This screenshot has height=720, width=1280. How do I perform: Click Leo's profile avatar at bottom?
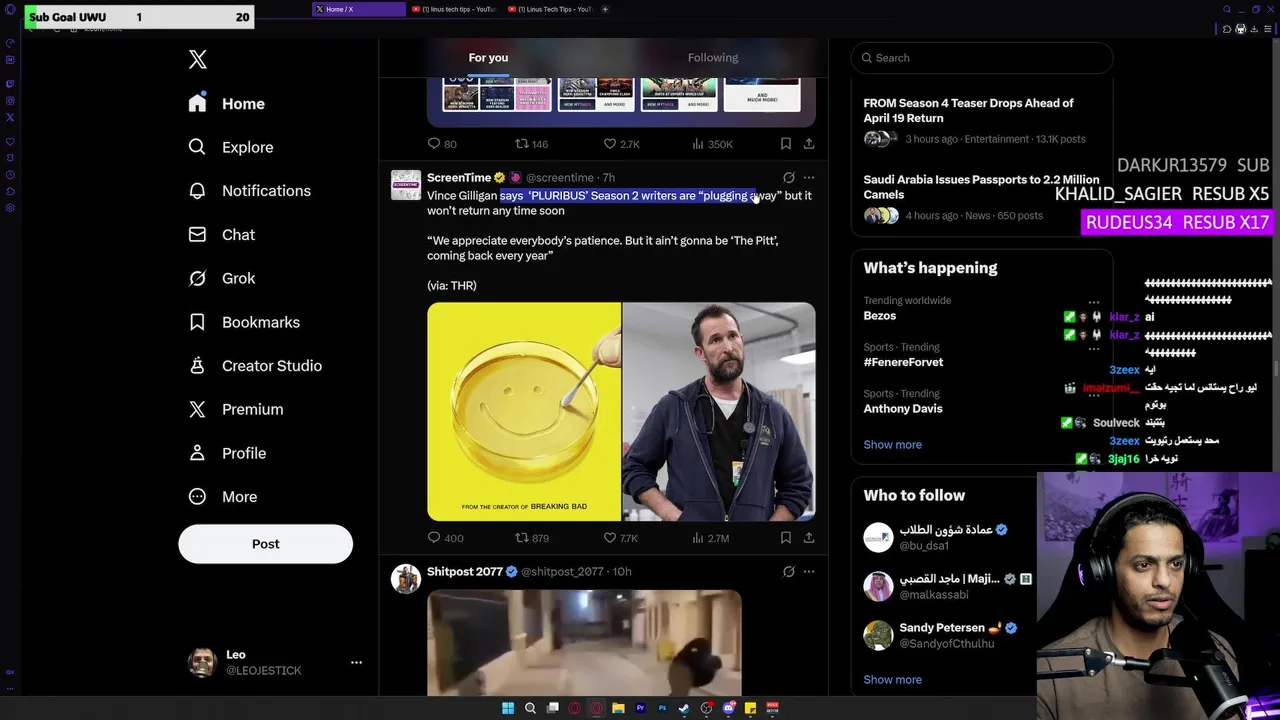tap(202, 663)
